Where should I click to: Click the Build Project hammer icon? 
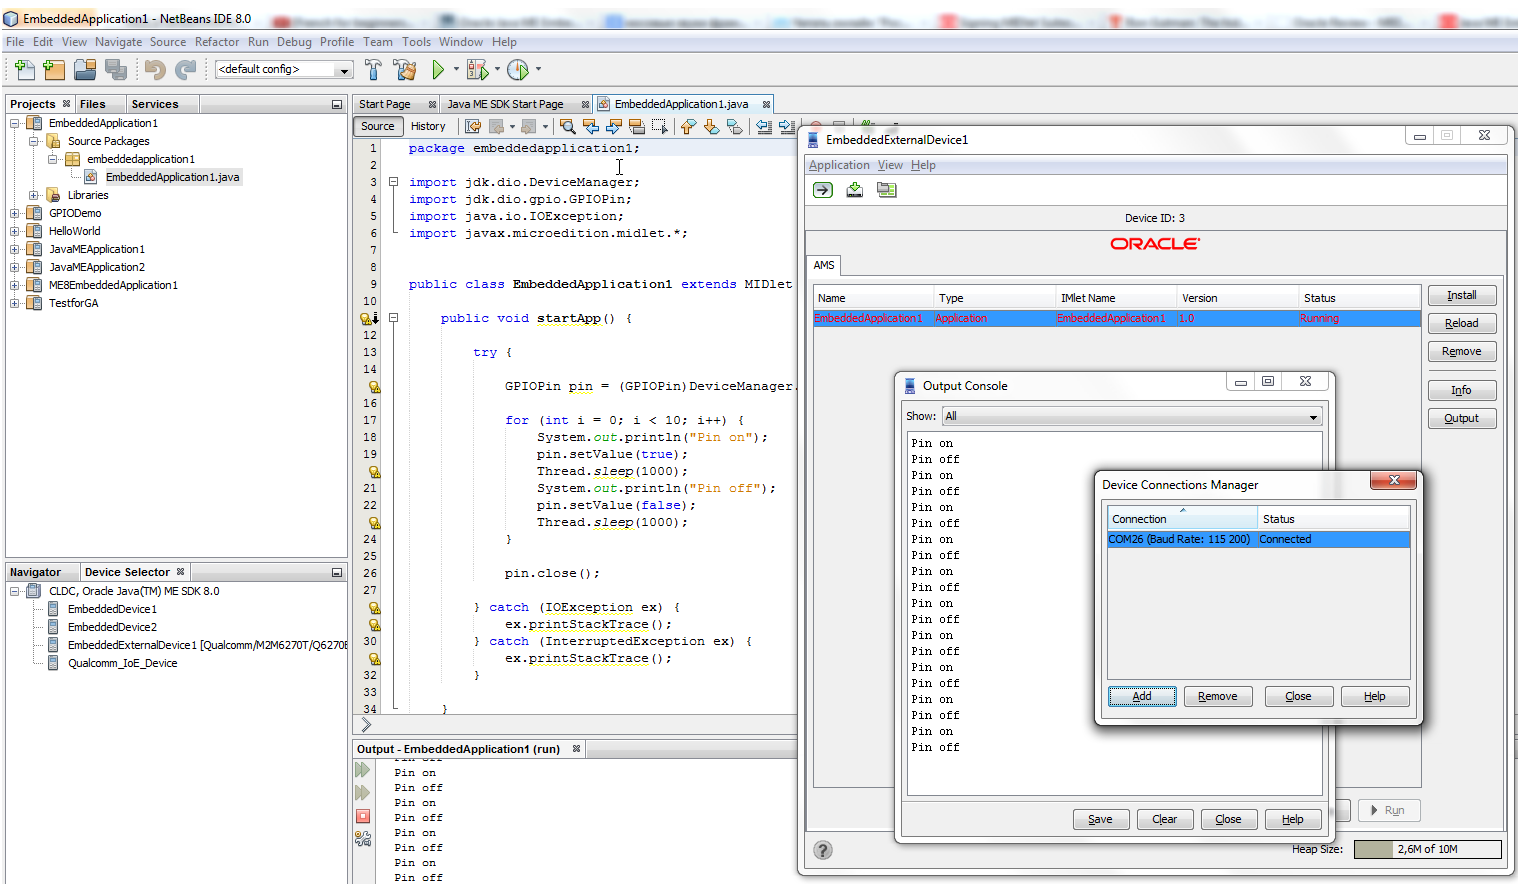373,70
